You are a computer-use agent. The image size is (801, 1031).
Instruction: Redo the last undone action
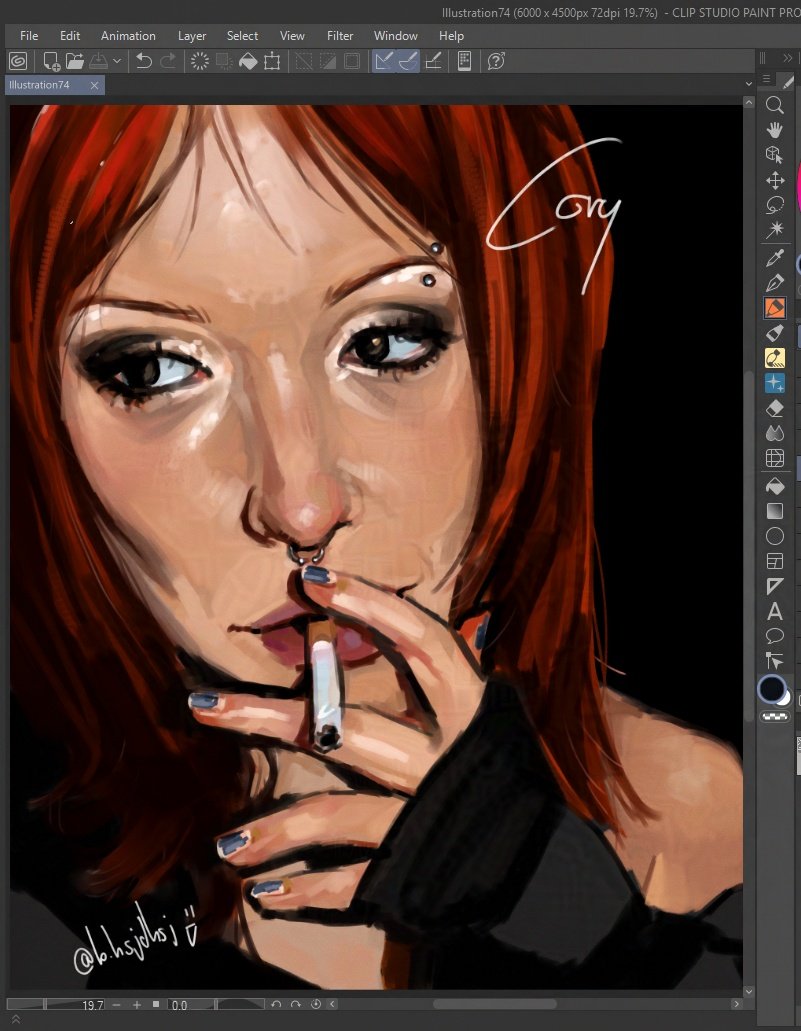click(168, 61)
